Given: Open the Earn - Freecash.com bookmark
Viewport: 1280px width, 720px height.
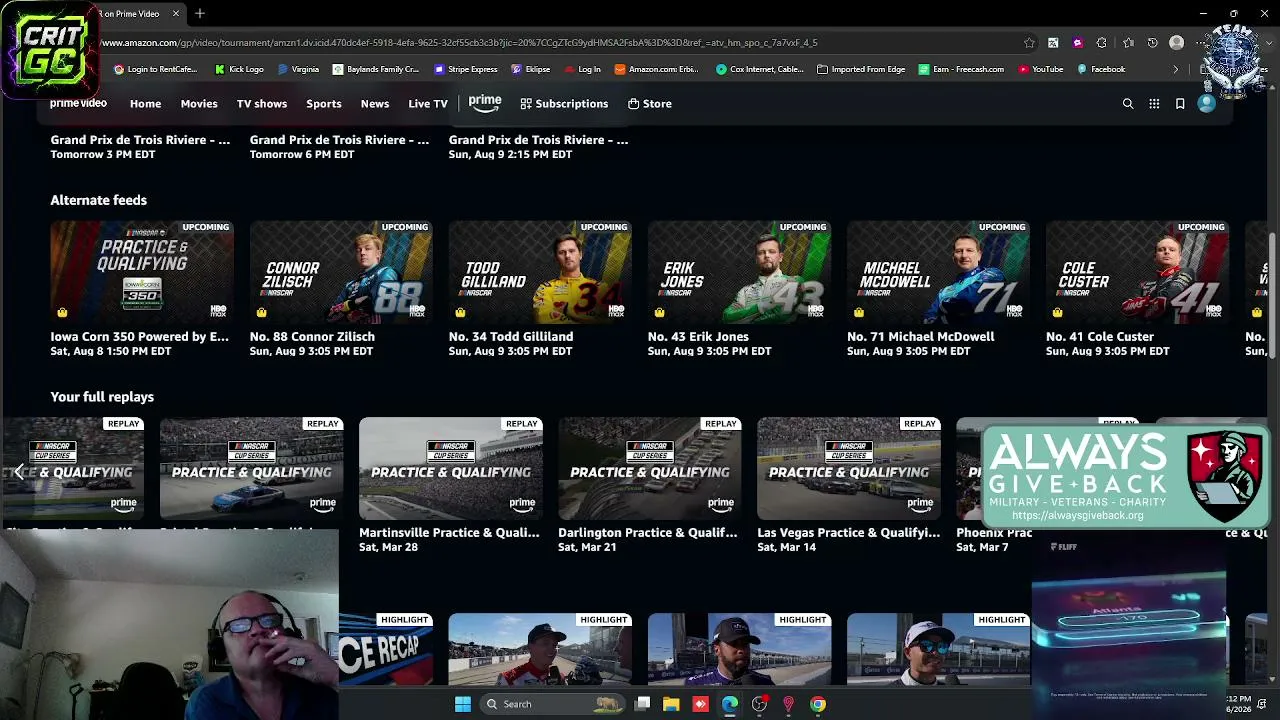Looking at the screenshot, I should [x=961, y=69].
